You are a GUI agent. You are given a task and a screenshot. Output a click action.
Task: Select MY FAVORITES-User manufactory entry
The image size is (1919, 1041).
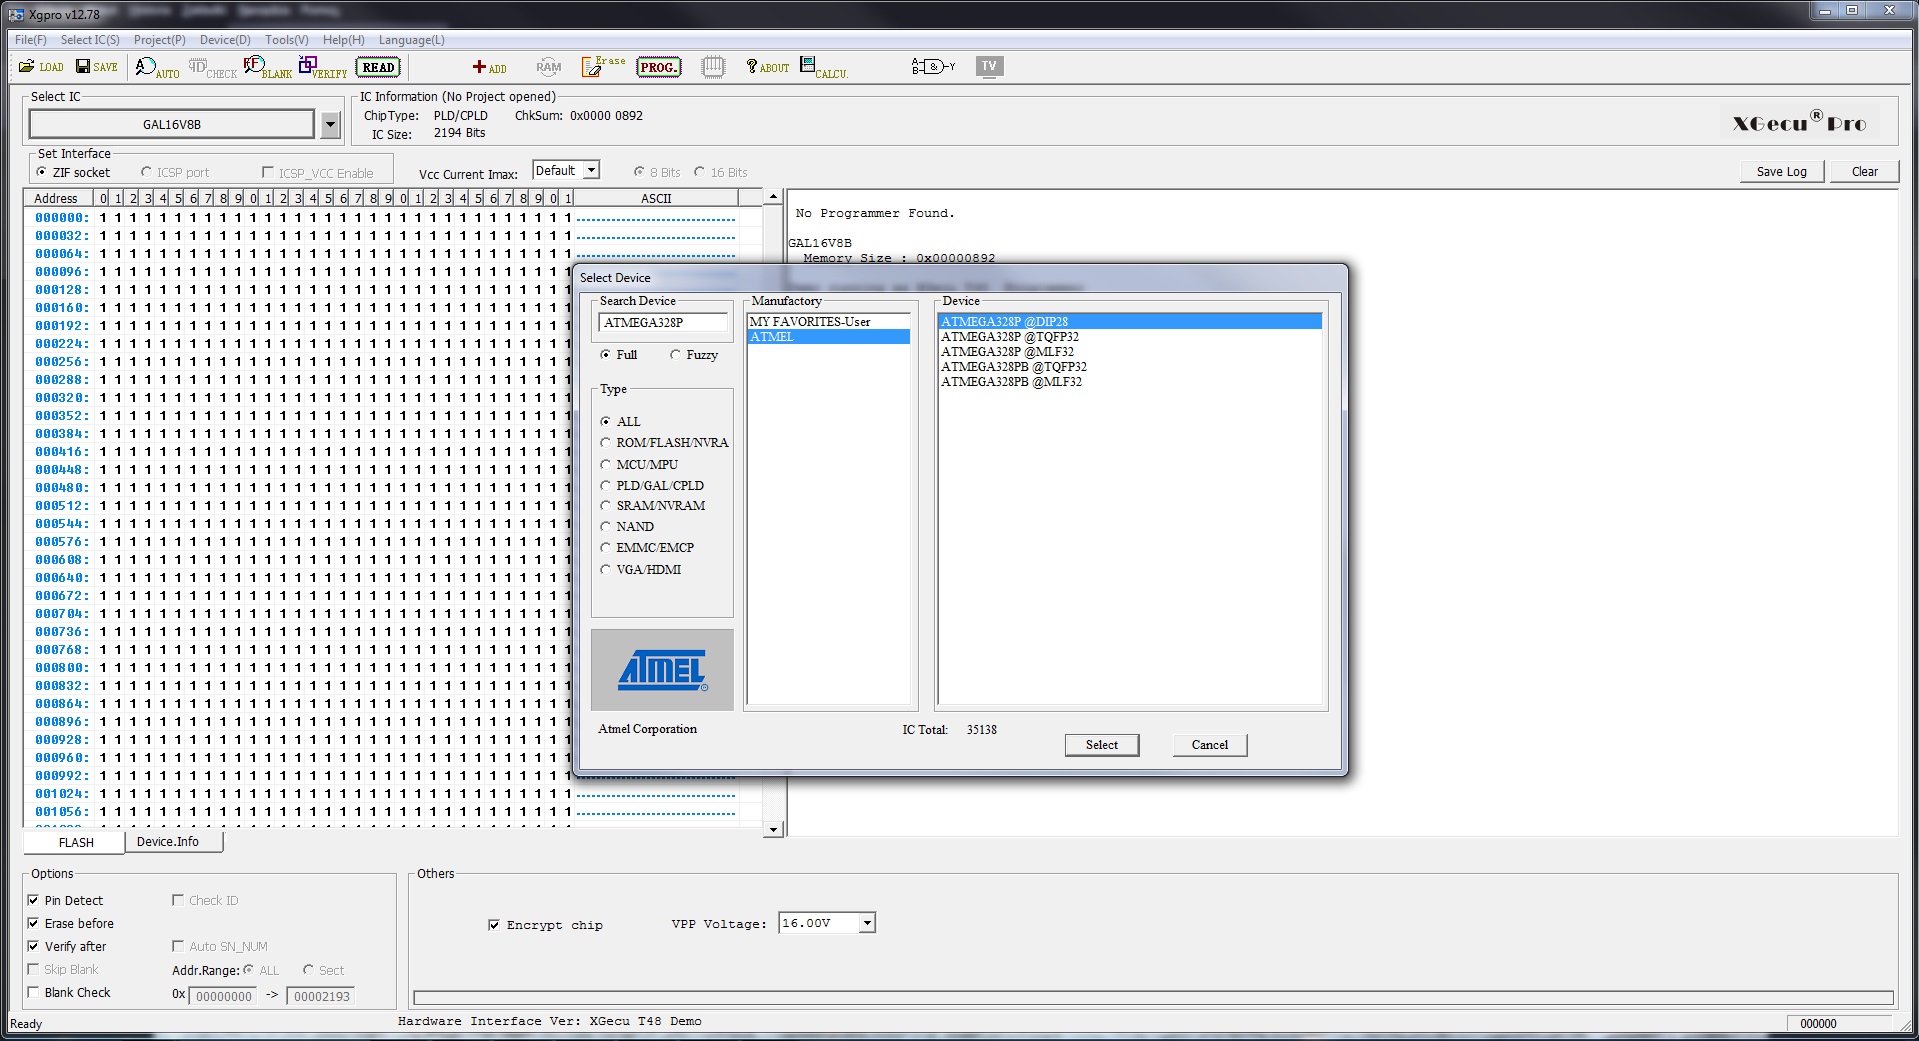(829, 322)
